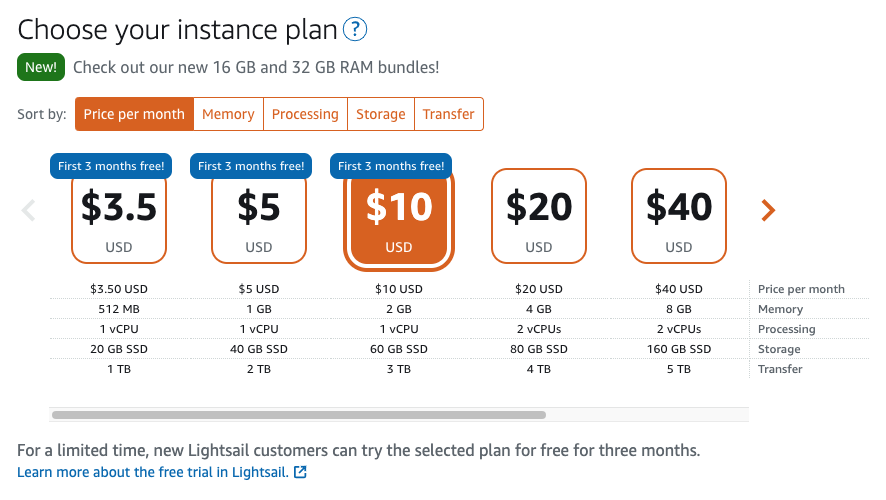Screen dimensions: 886x500
Task: Pick the $20 USD instance plan
Action: tap(539, 216)
